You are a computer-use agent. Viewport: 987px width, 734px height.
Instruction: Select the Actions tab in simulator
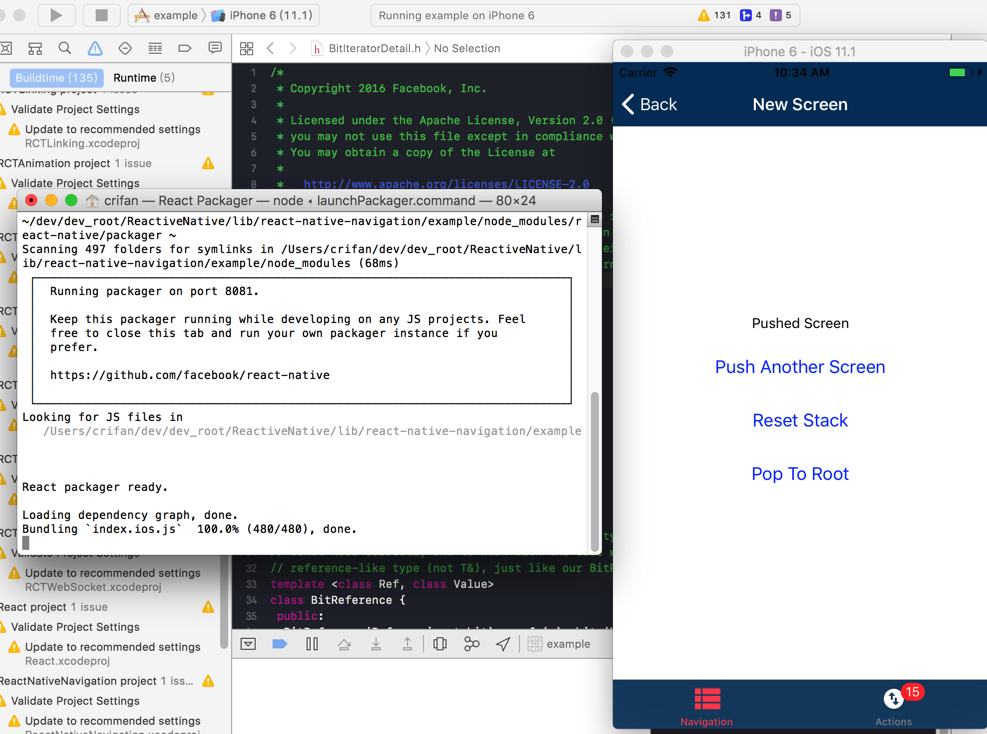[x=893, y=707]
